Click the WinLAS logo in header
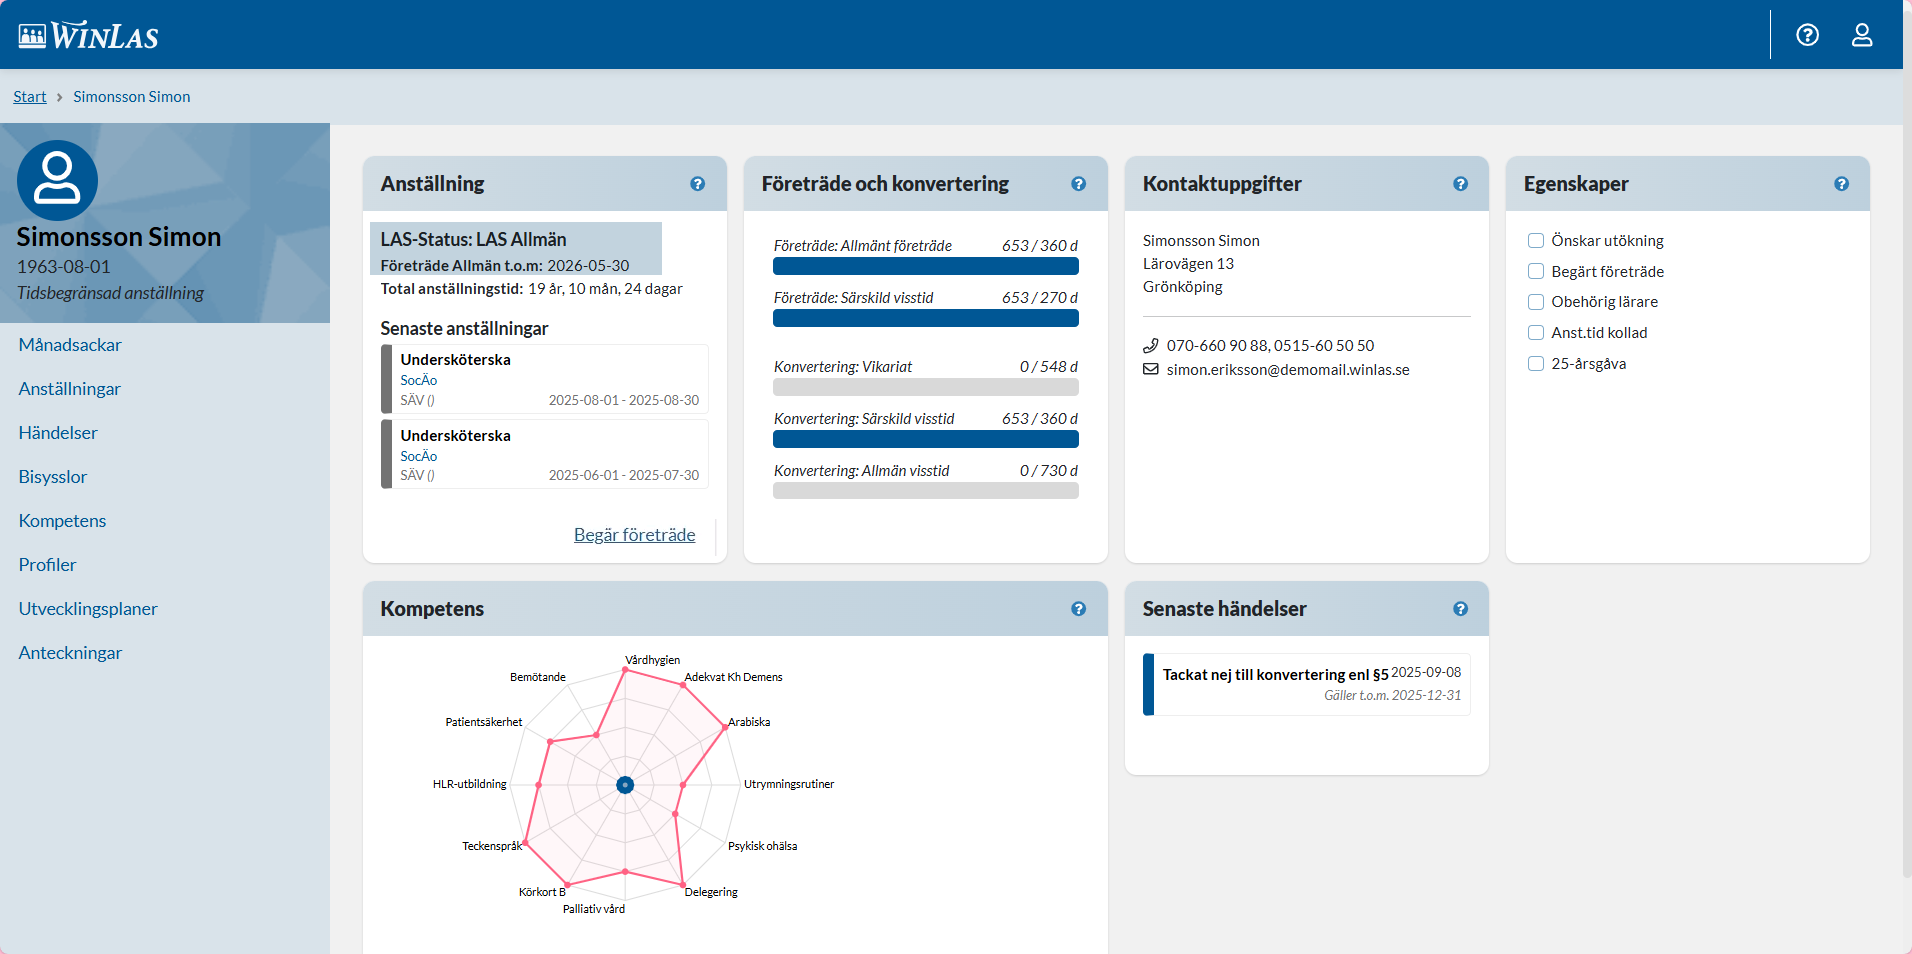 click(x=88, y=36)
